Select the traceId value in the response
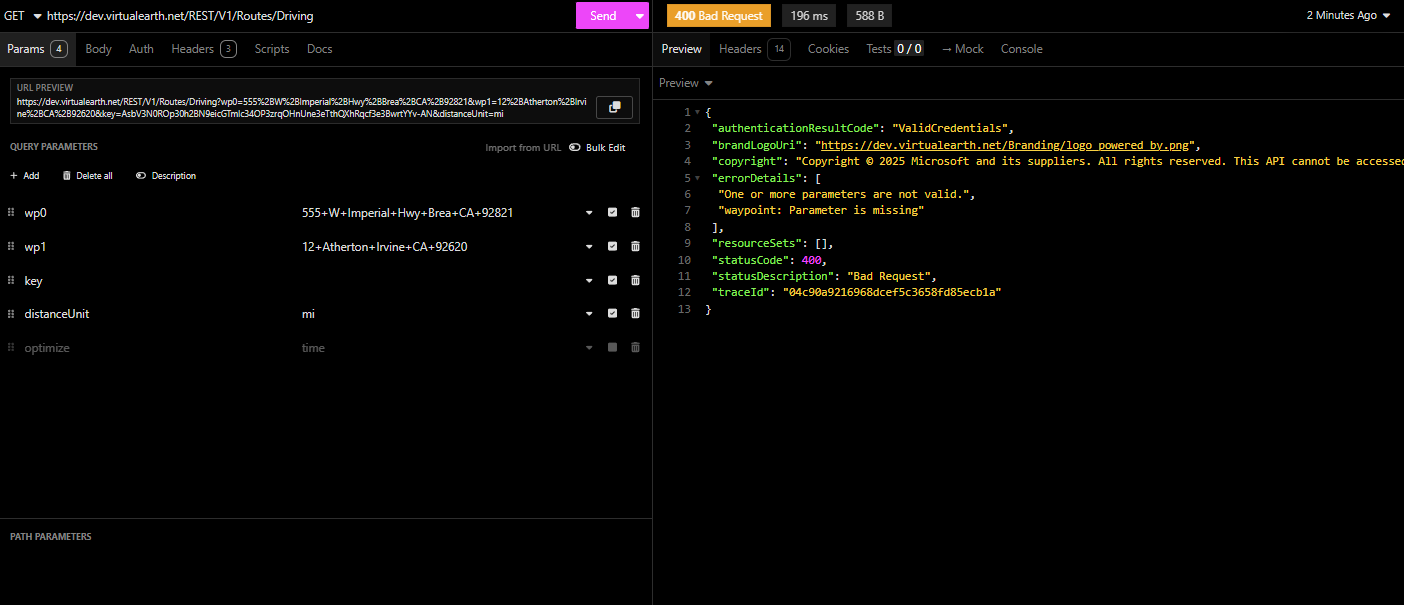Image resolution: width=1404 pixels, height=605 pixels. (x=894, y=292)
